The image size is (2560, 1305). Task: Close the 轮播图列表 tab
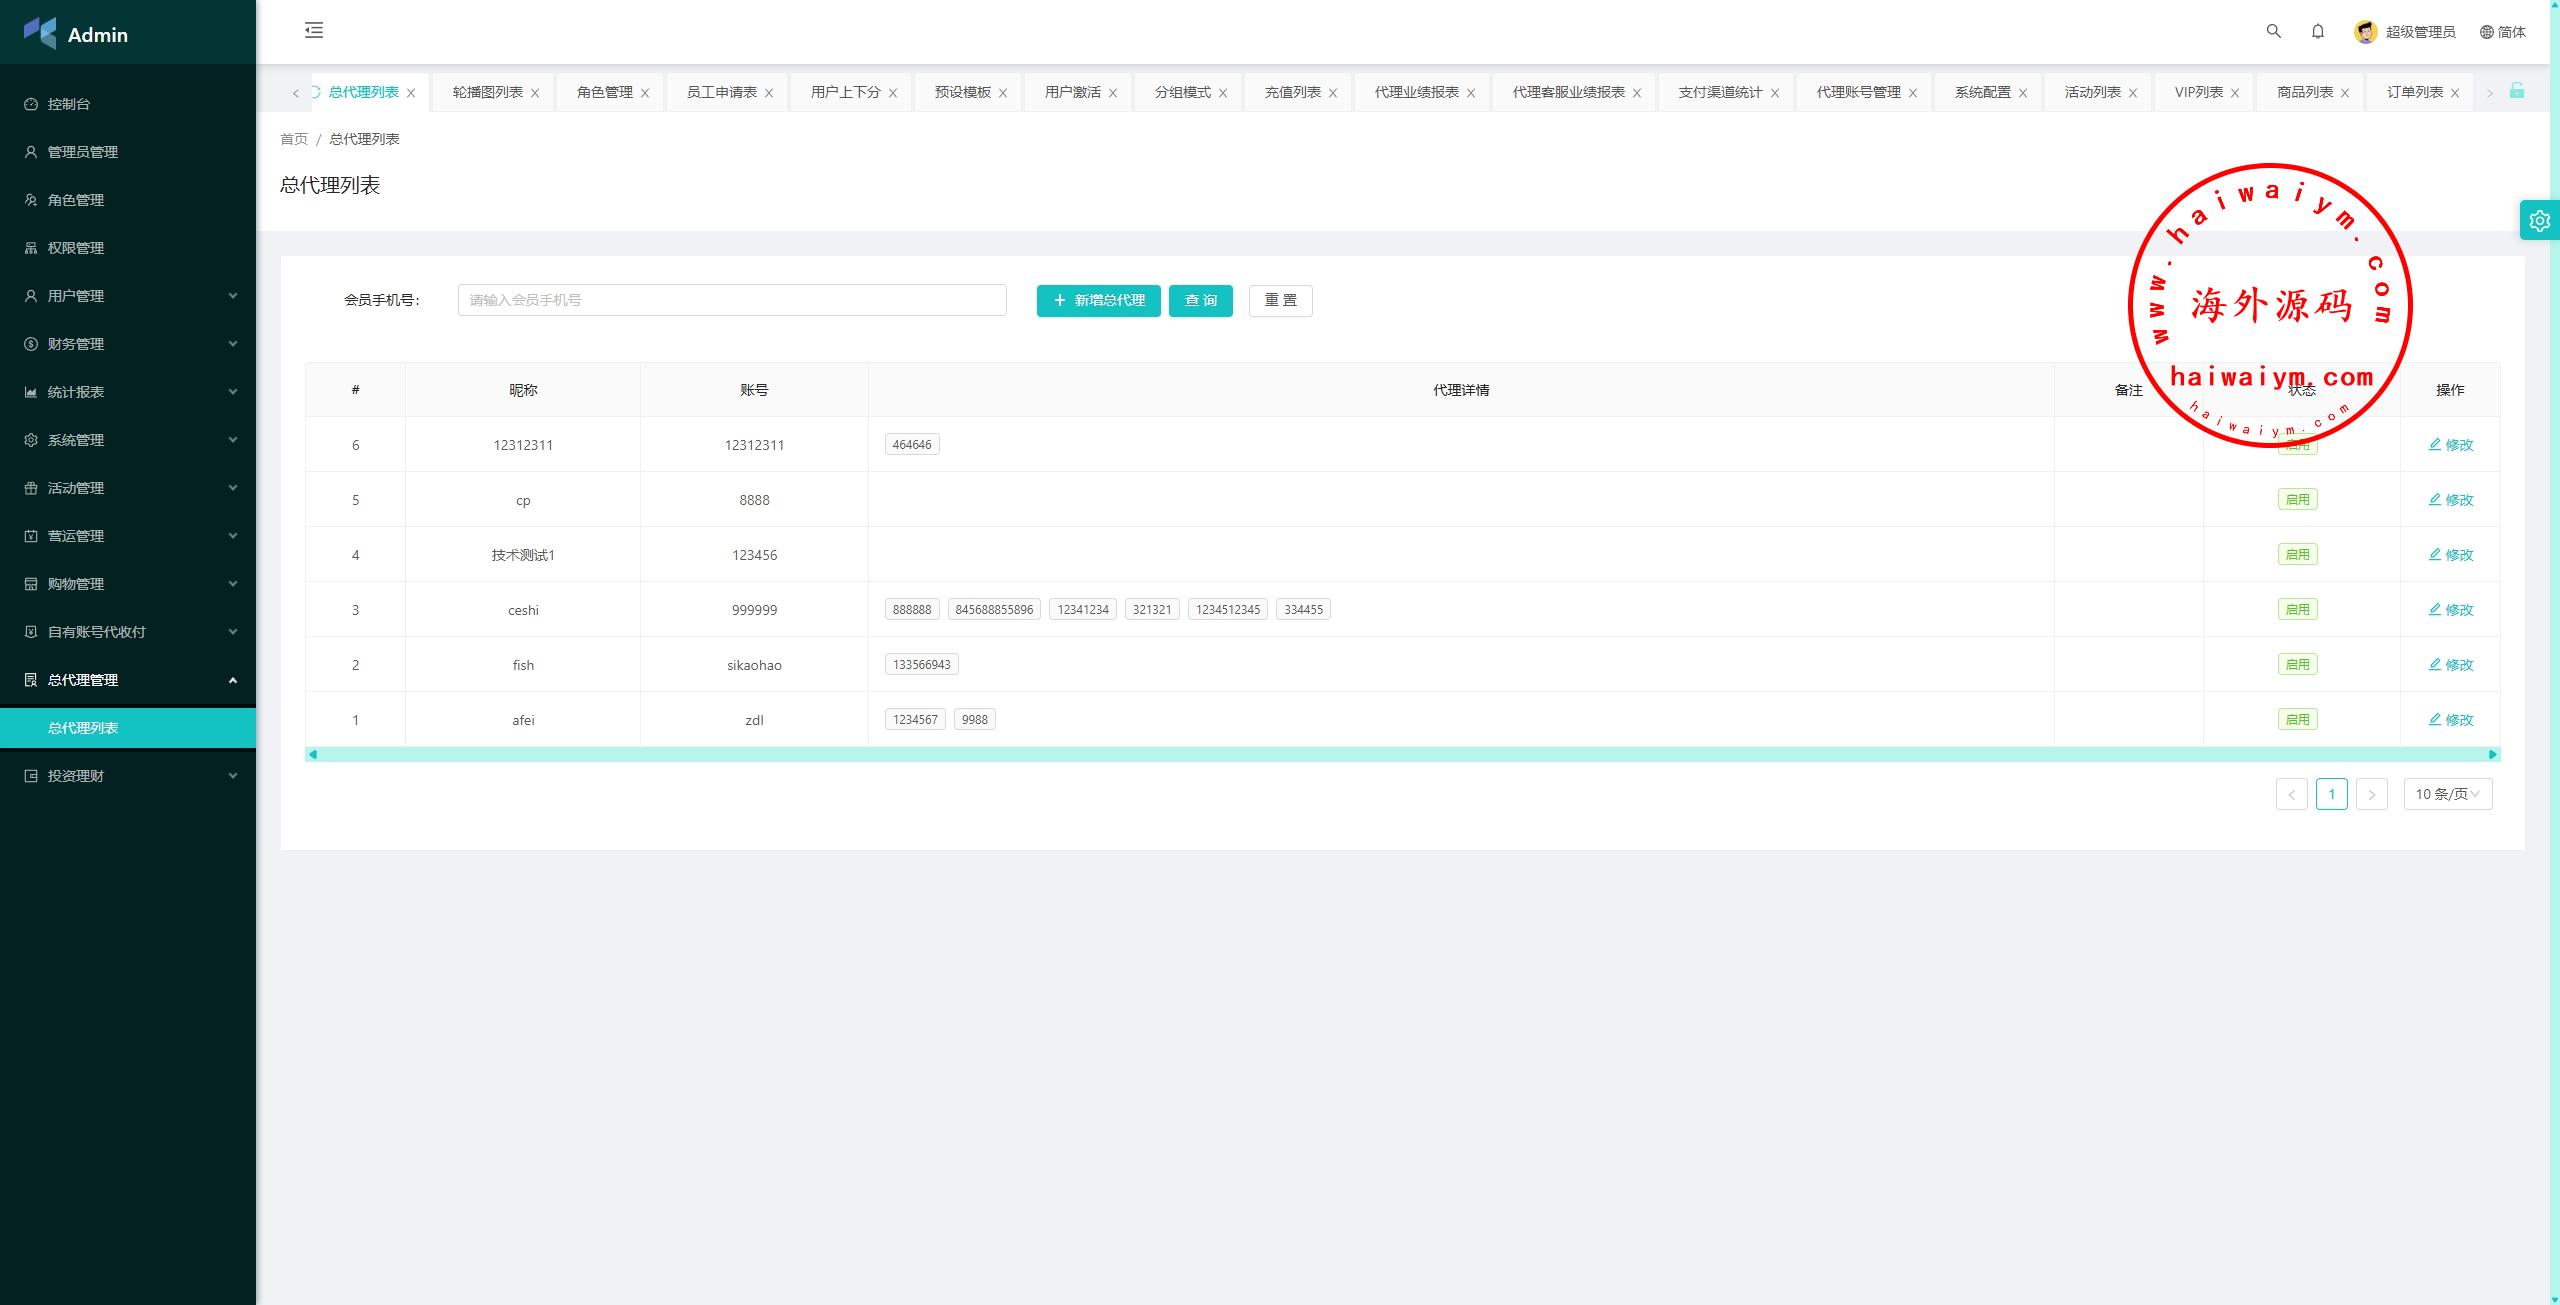pyautogui.click(x=535, y=93)
